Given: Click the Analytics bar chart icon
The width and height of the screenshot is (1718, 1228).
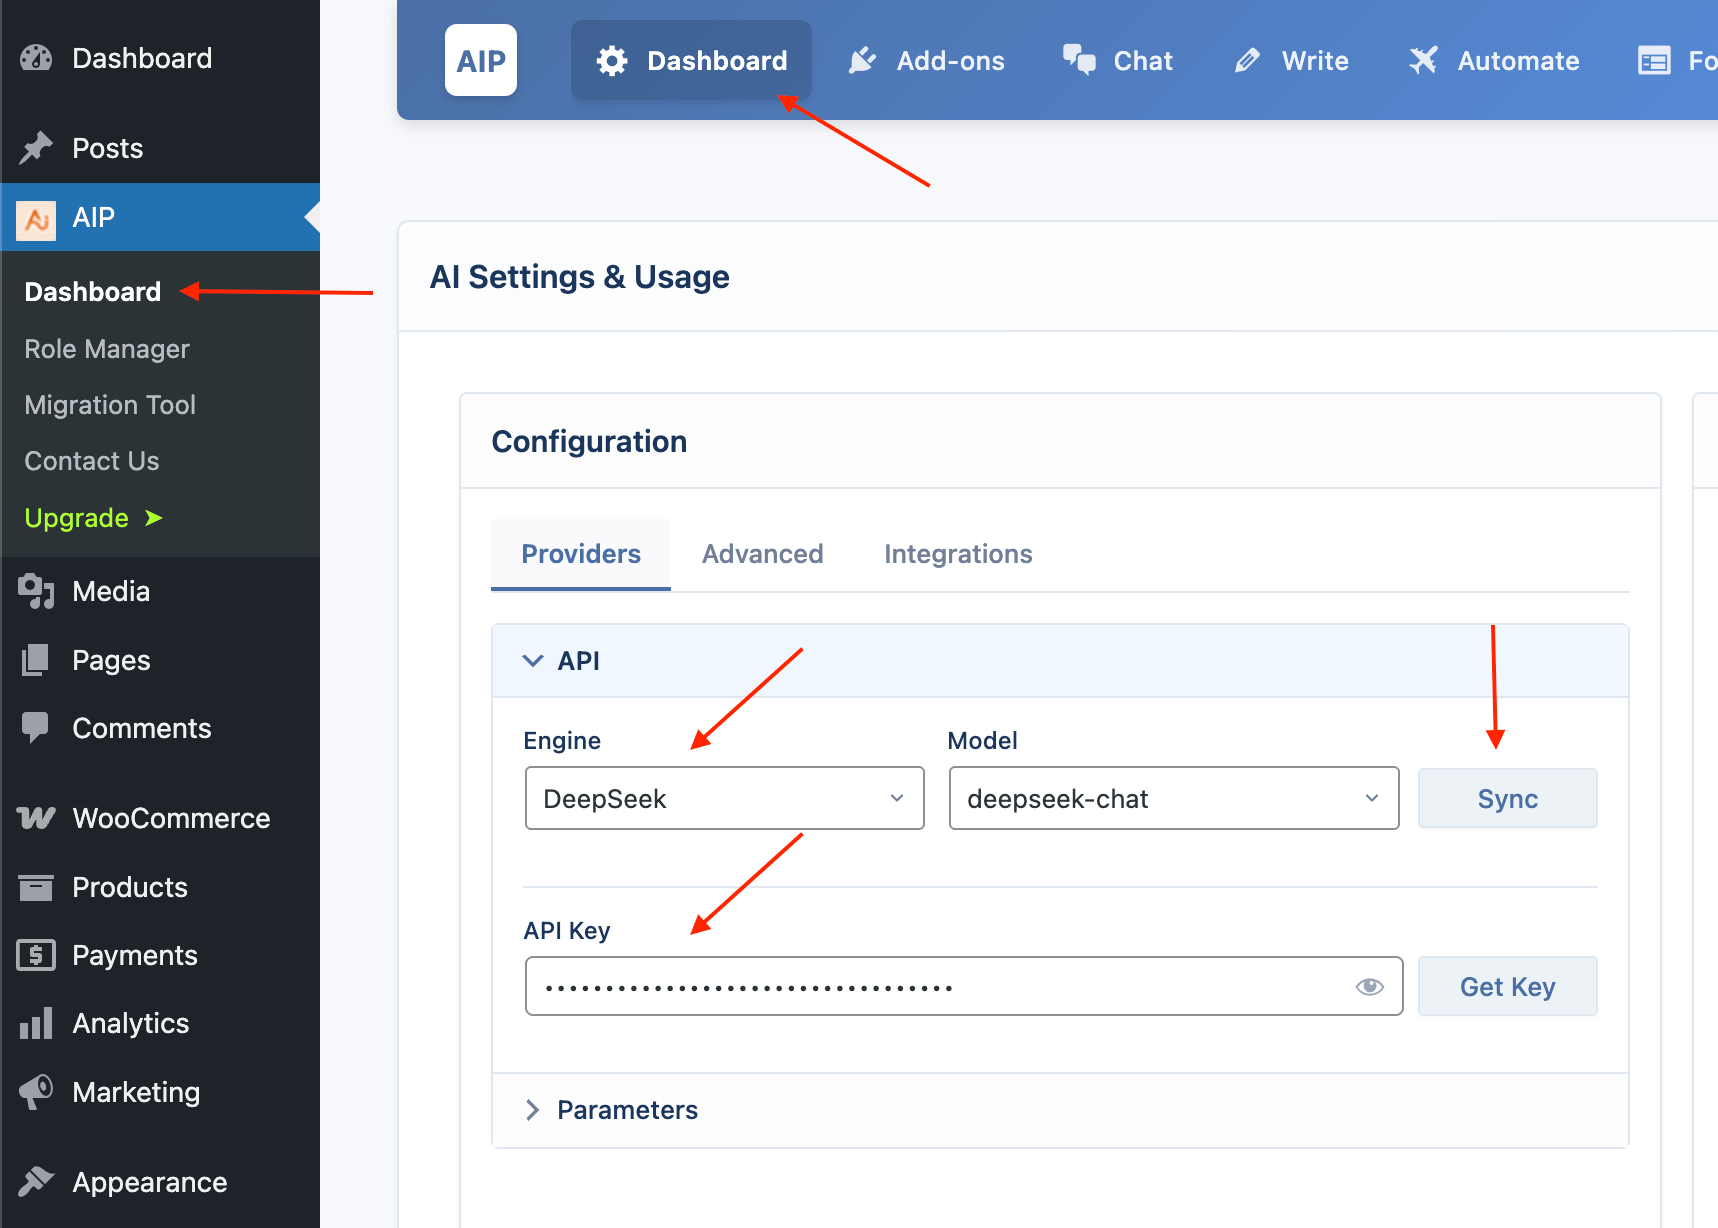Looking at the screenshot, I should pyautogui.click(x=36, y=1023).
